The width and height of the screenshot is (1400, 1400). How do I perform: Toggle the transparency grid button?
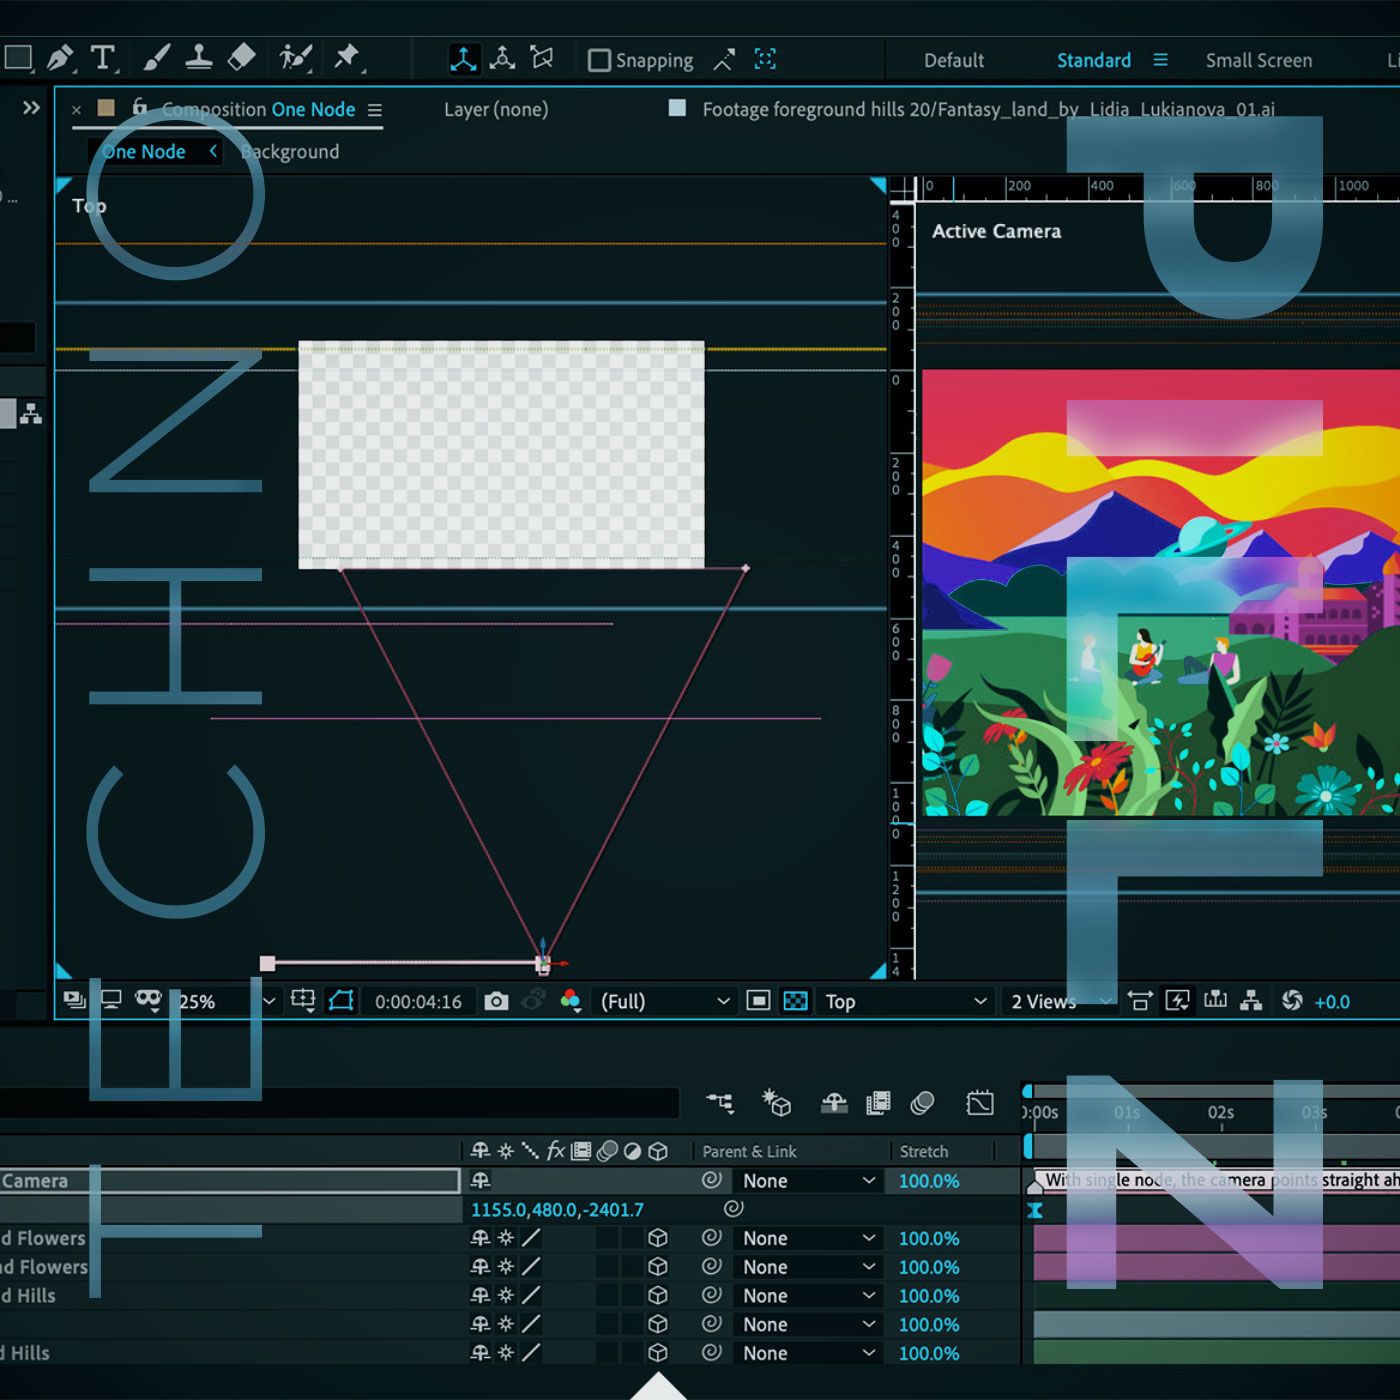(796, 1001)
